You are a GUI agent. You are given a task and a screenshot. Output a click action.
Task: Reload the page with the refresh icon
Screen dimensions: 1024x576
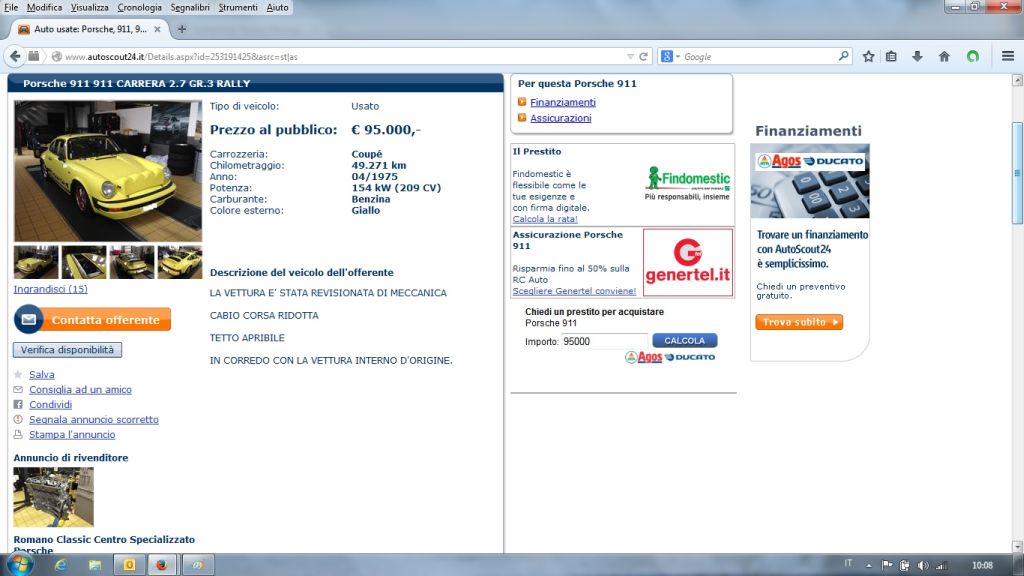(x=643, y=57)
